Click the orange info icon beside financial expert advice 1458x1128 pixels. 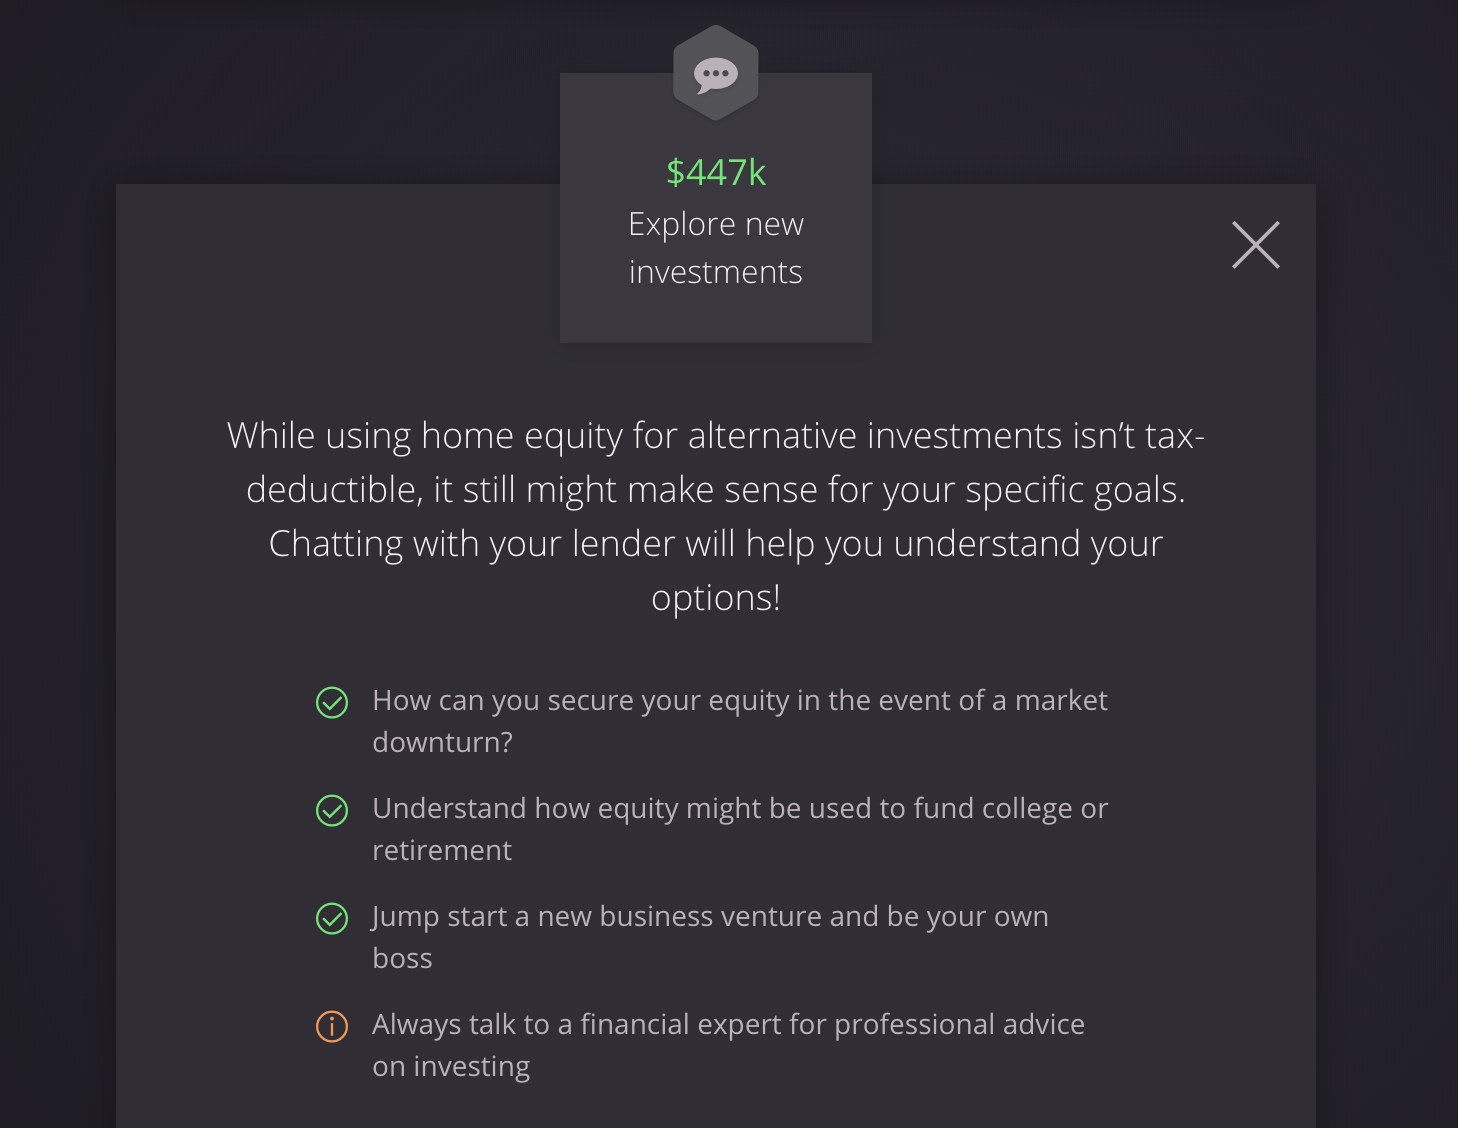coord(332,1027)
